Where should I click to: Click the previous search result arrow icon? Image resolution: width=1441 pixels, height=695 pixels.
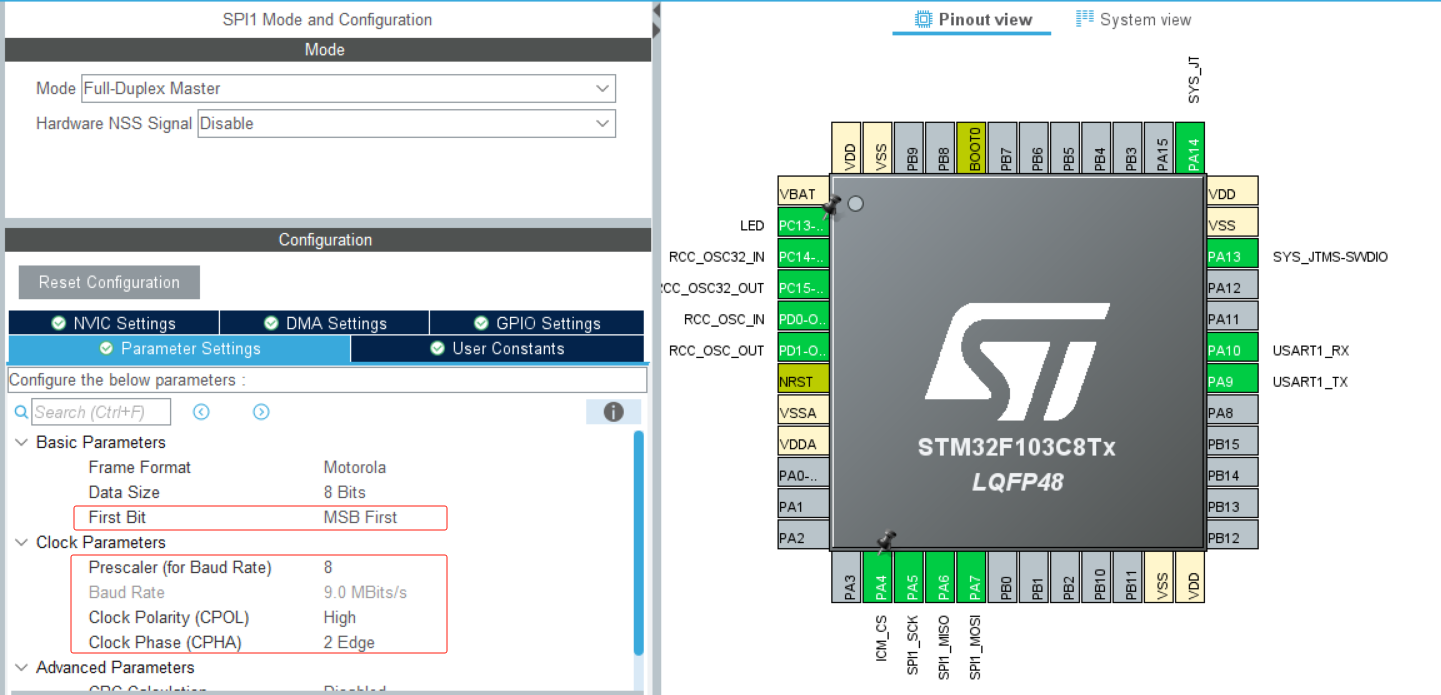[201, 412]
